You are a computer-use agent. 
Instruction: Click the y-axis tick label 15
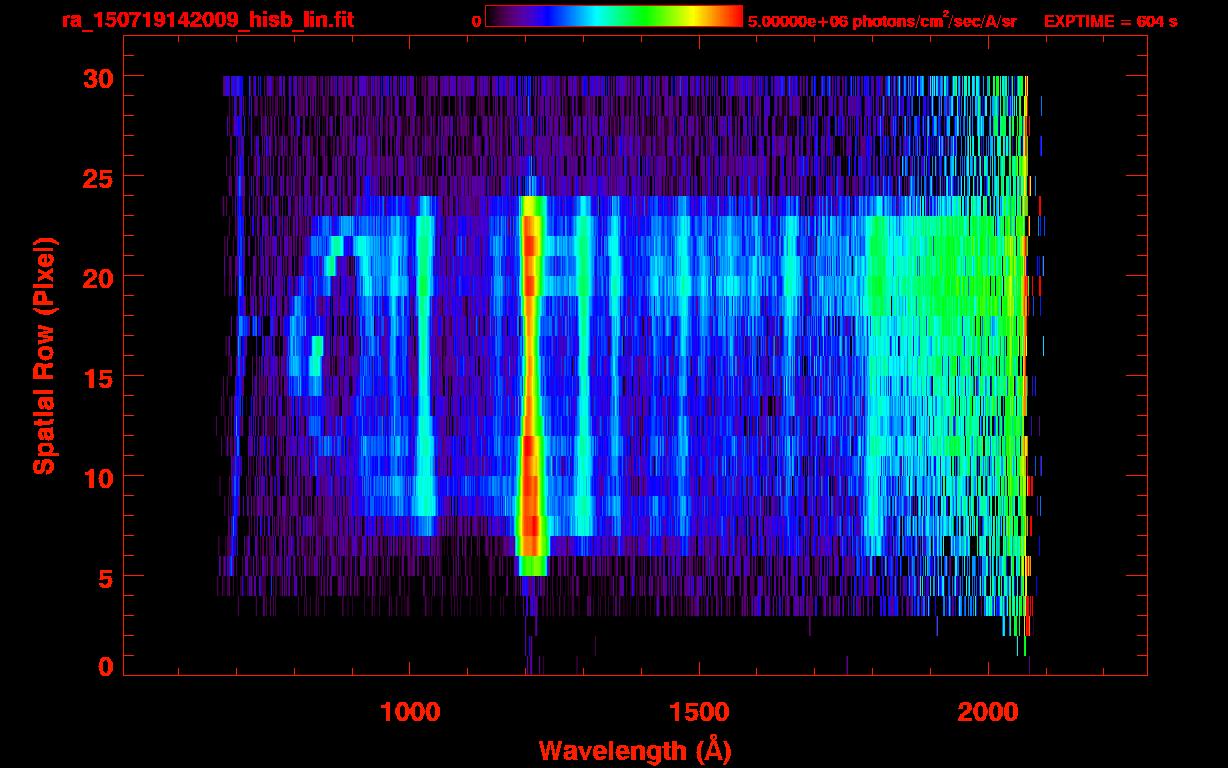click(98, 377)
